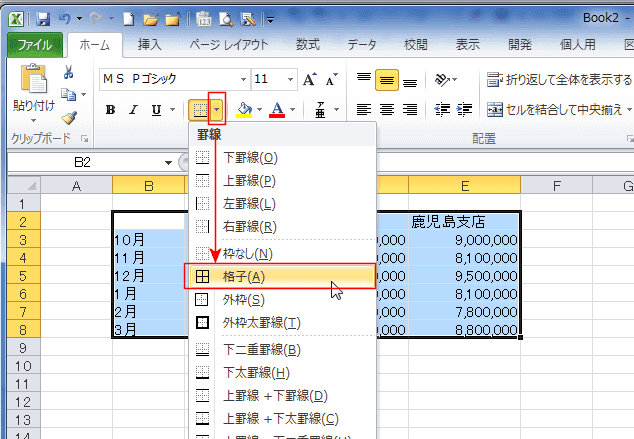Open the Undo history dropdown arrow
This screenshot has height=439, width=634.
[x=80, y=19]
